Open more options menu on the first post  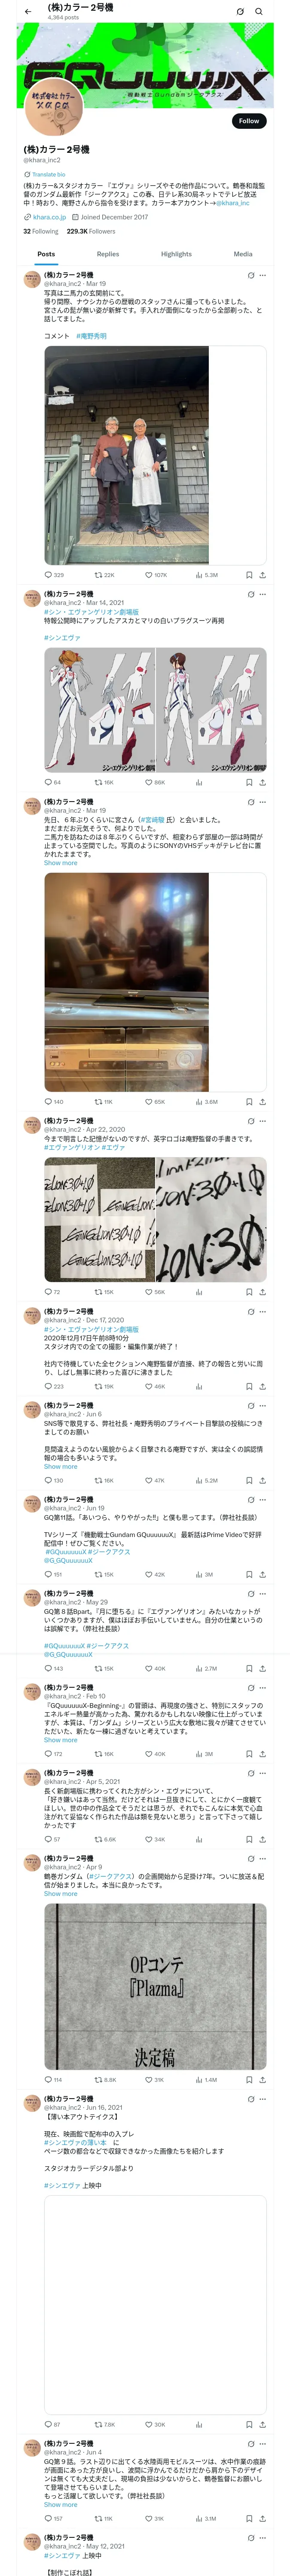click(263, 275)
